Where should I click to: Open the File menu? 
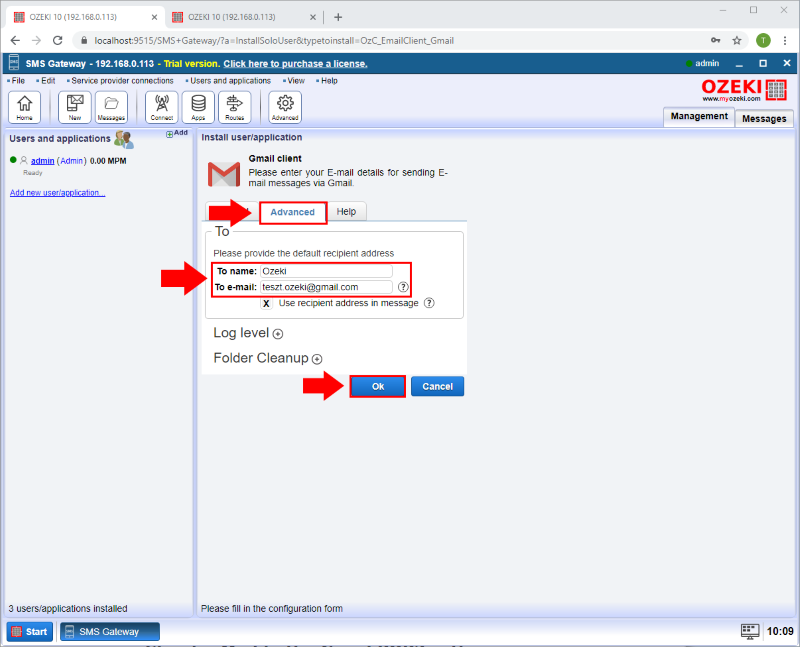click(x=16, y=81)
